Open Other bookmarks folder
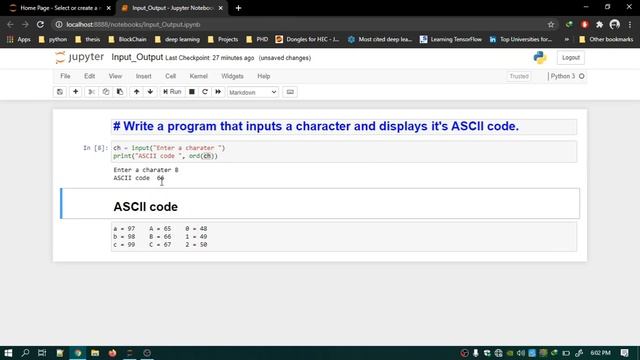The height and width of the screenshot is (360, 640). [606, 40]
